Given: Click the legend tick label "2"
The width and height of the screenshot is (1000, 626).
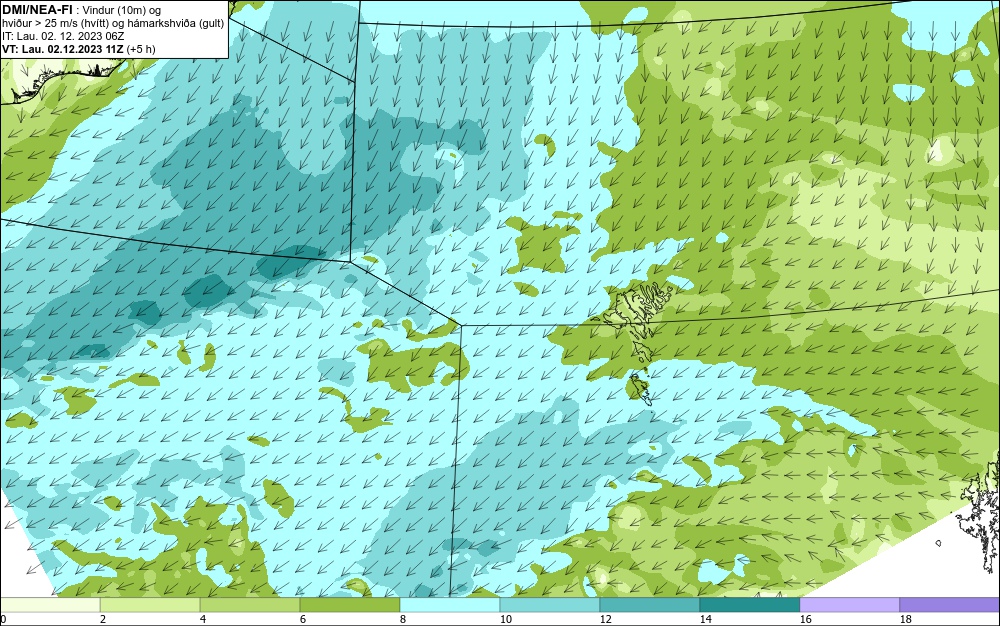Looking at the screenshot, I should pos(103,619).
